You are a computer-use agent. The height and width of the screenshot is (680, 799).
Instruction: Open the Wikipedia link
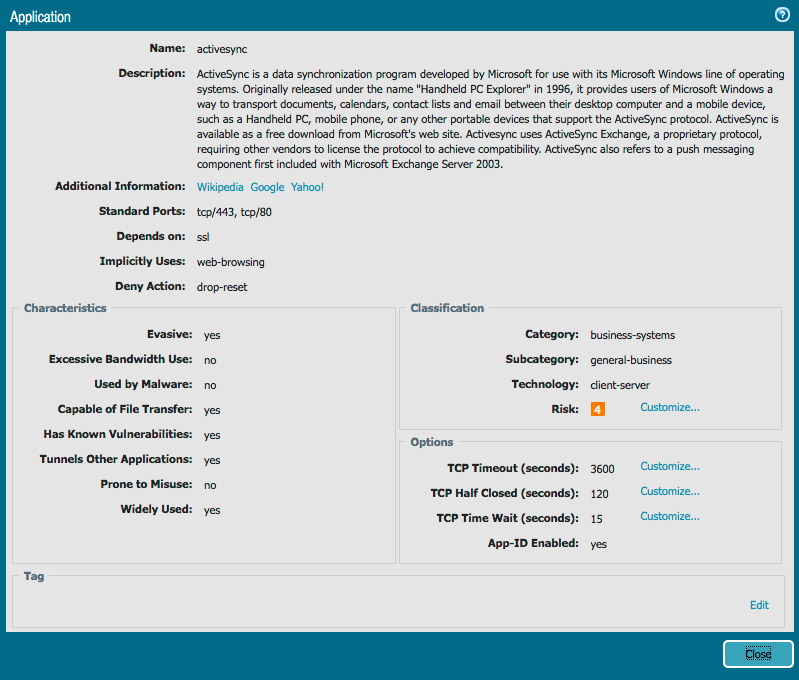pos(220,187)
